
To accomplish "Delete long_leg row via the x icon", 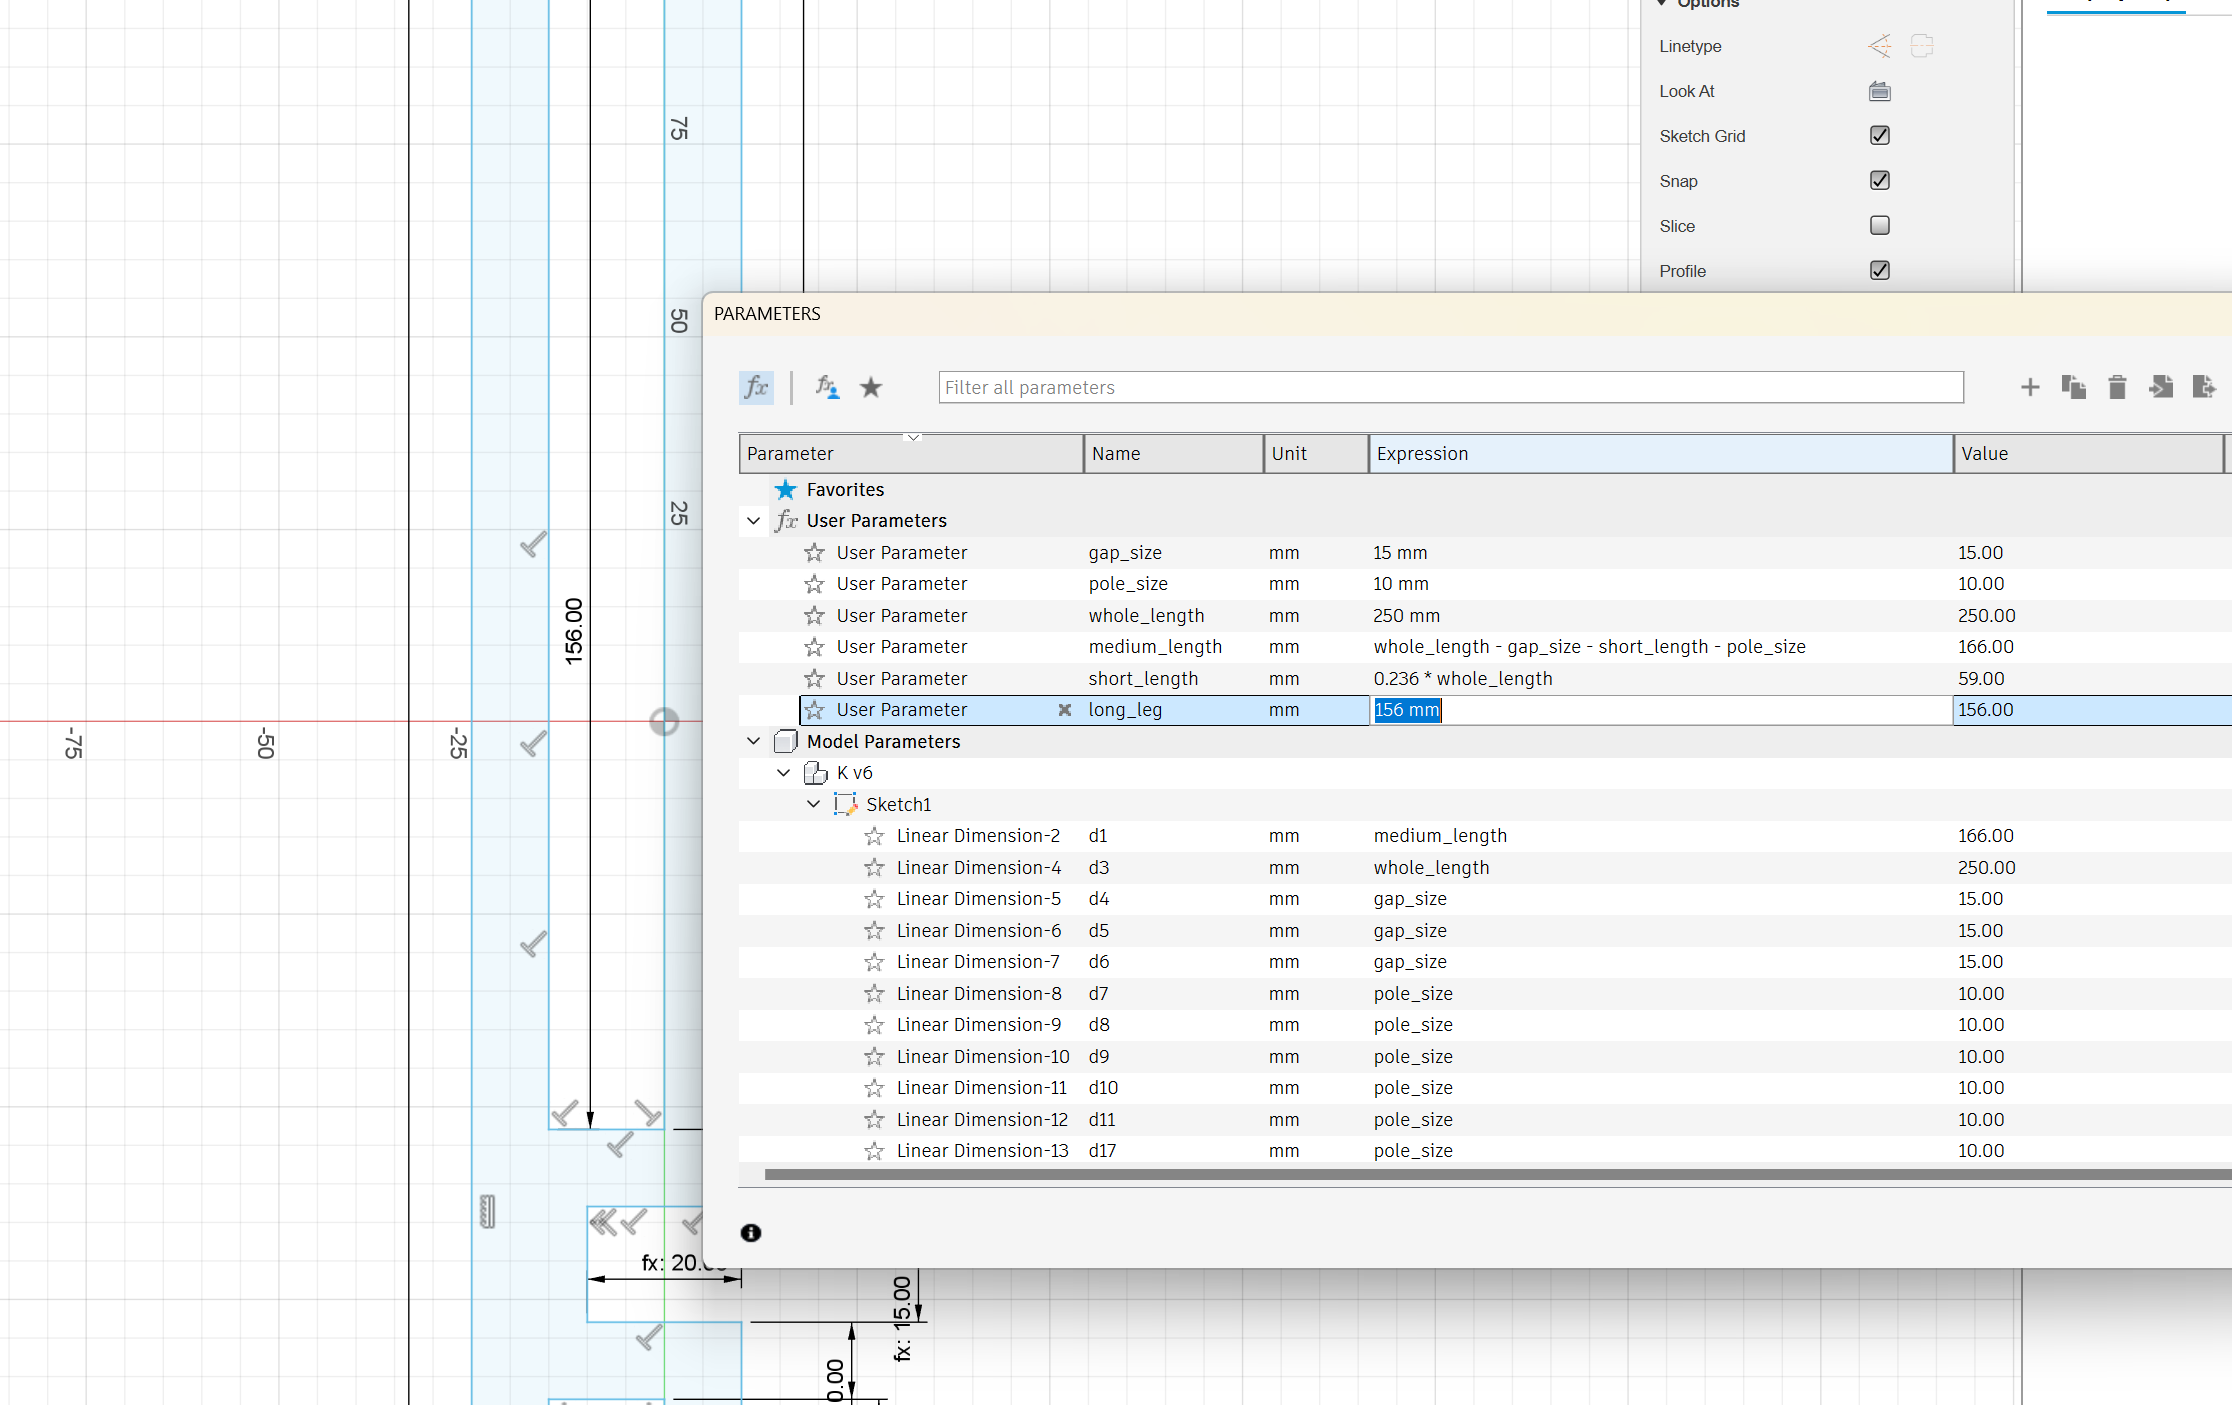I will [1065, 710].
